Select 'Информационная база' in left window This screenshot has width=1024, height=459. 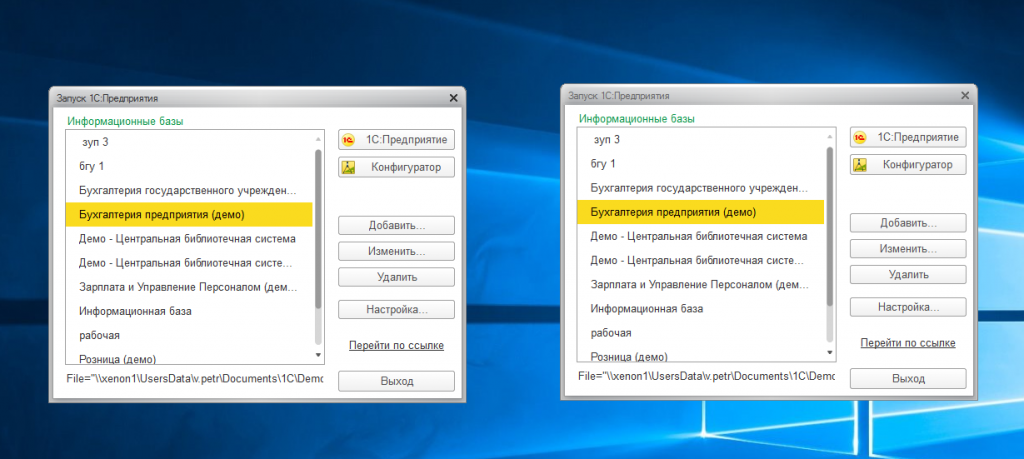pos(189,311)
